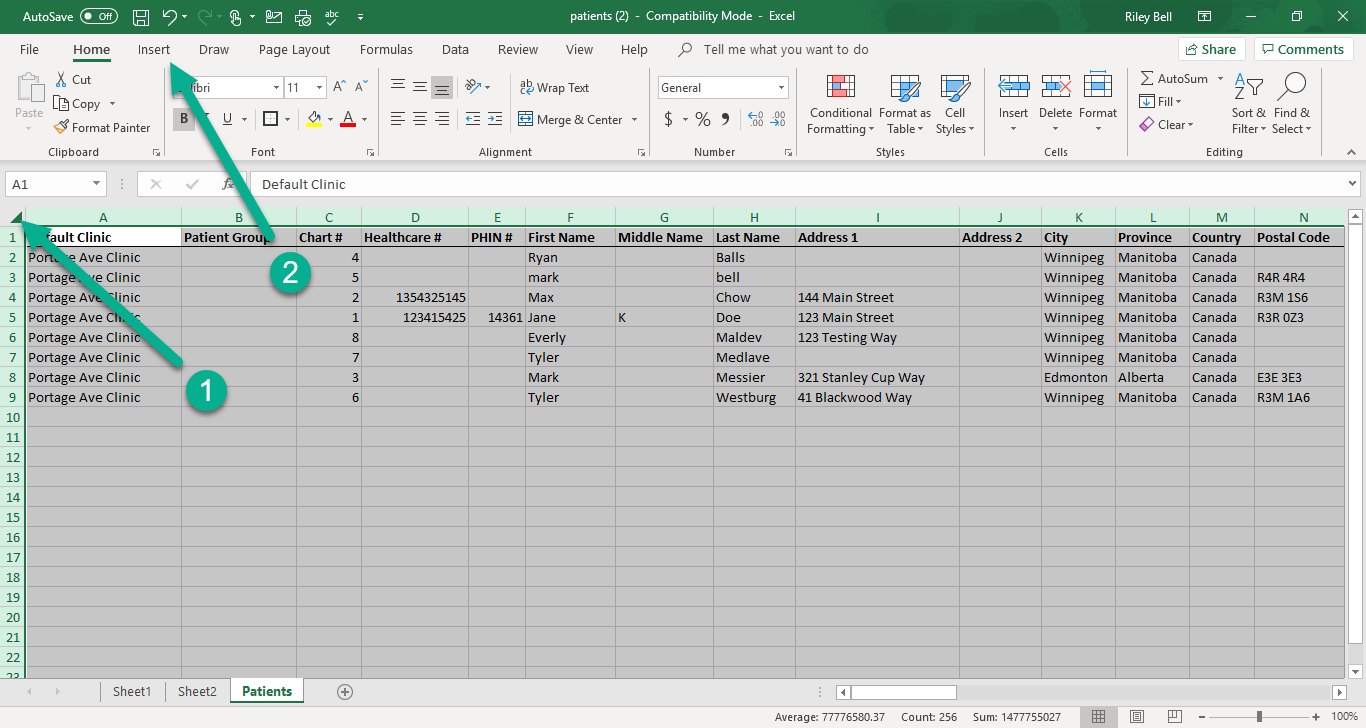This screenshot has width=1366, height=728.
Task: Click the Cut scissors icon
Action: (x=61, y=79)
